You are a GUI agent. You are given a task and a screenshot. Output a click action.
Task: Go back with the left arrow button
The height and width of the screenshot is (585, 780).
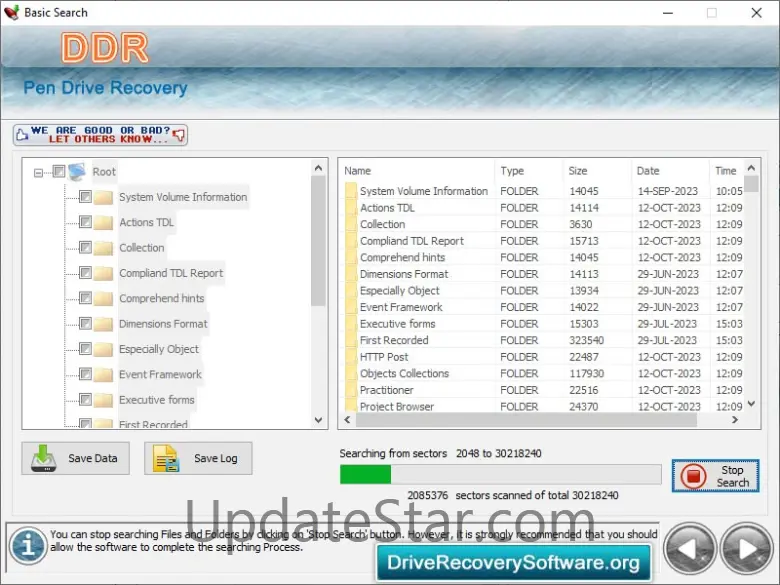click(x=690, y=549)
